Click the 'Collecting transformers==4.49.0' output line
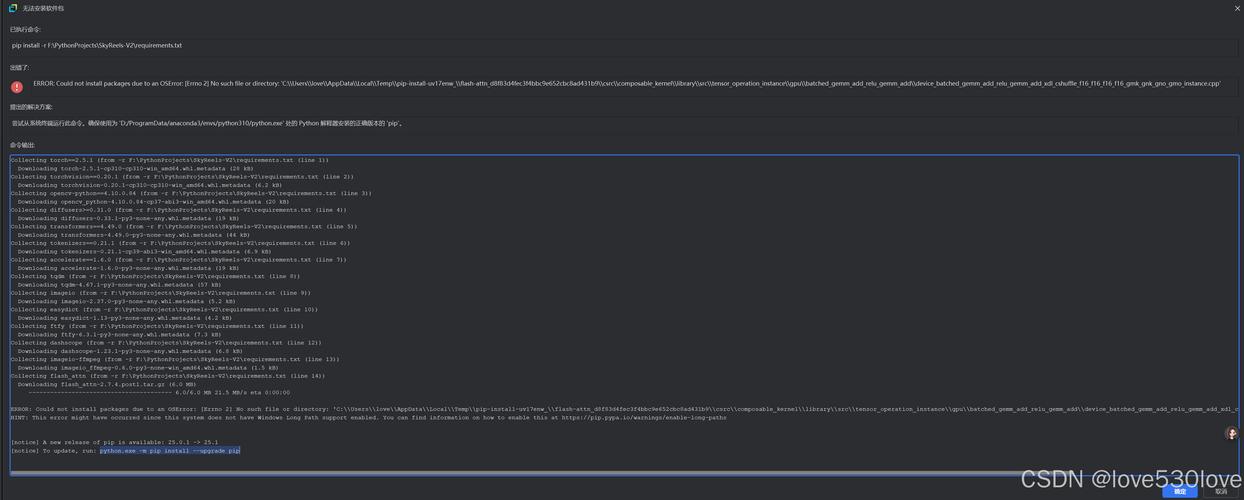Viewport: 1244px width, 500px height. point(183,227)
